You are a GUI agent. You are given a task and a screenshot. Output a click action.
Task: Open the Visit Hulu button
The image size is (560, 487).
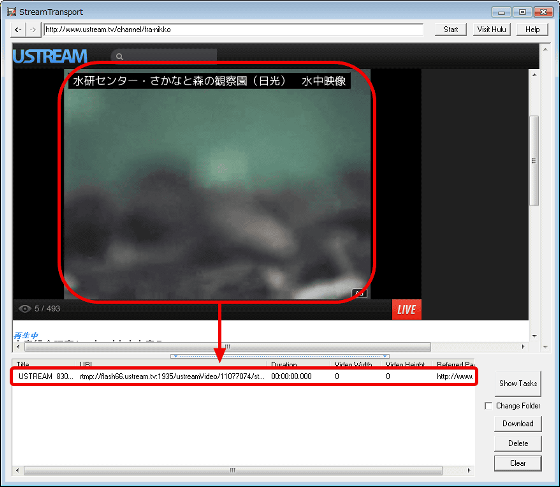coord(492,29)
